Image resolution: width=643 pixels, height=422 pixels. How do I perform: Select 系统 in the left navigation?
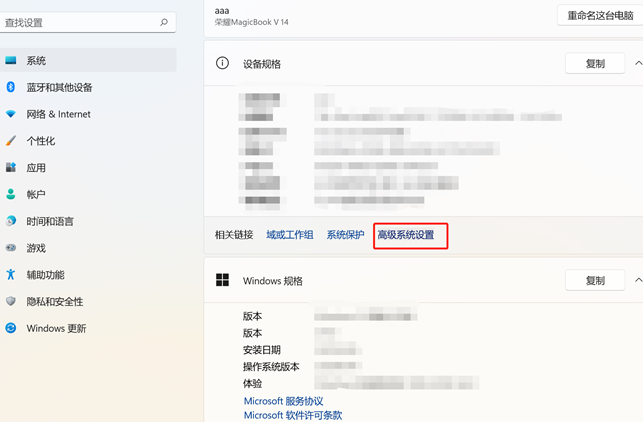[36, 61]
